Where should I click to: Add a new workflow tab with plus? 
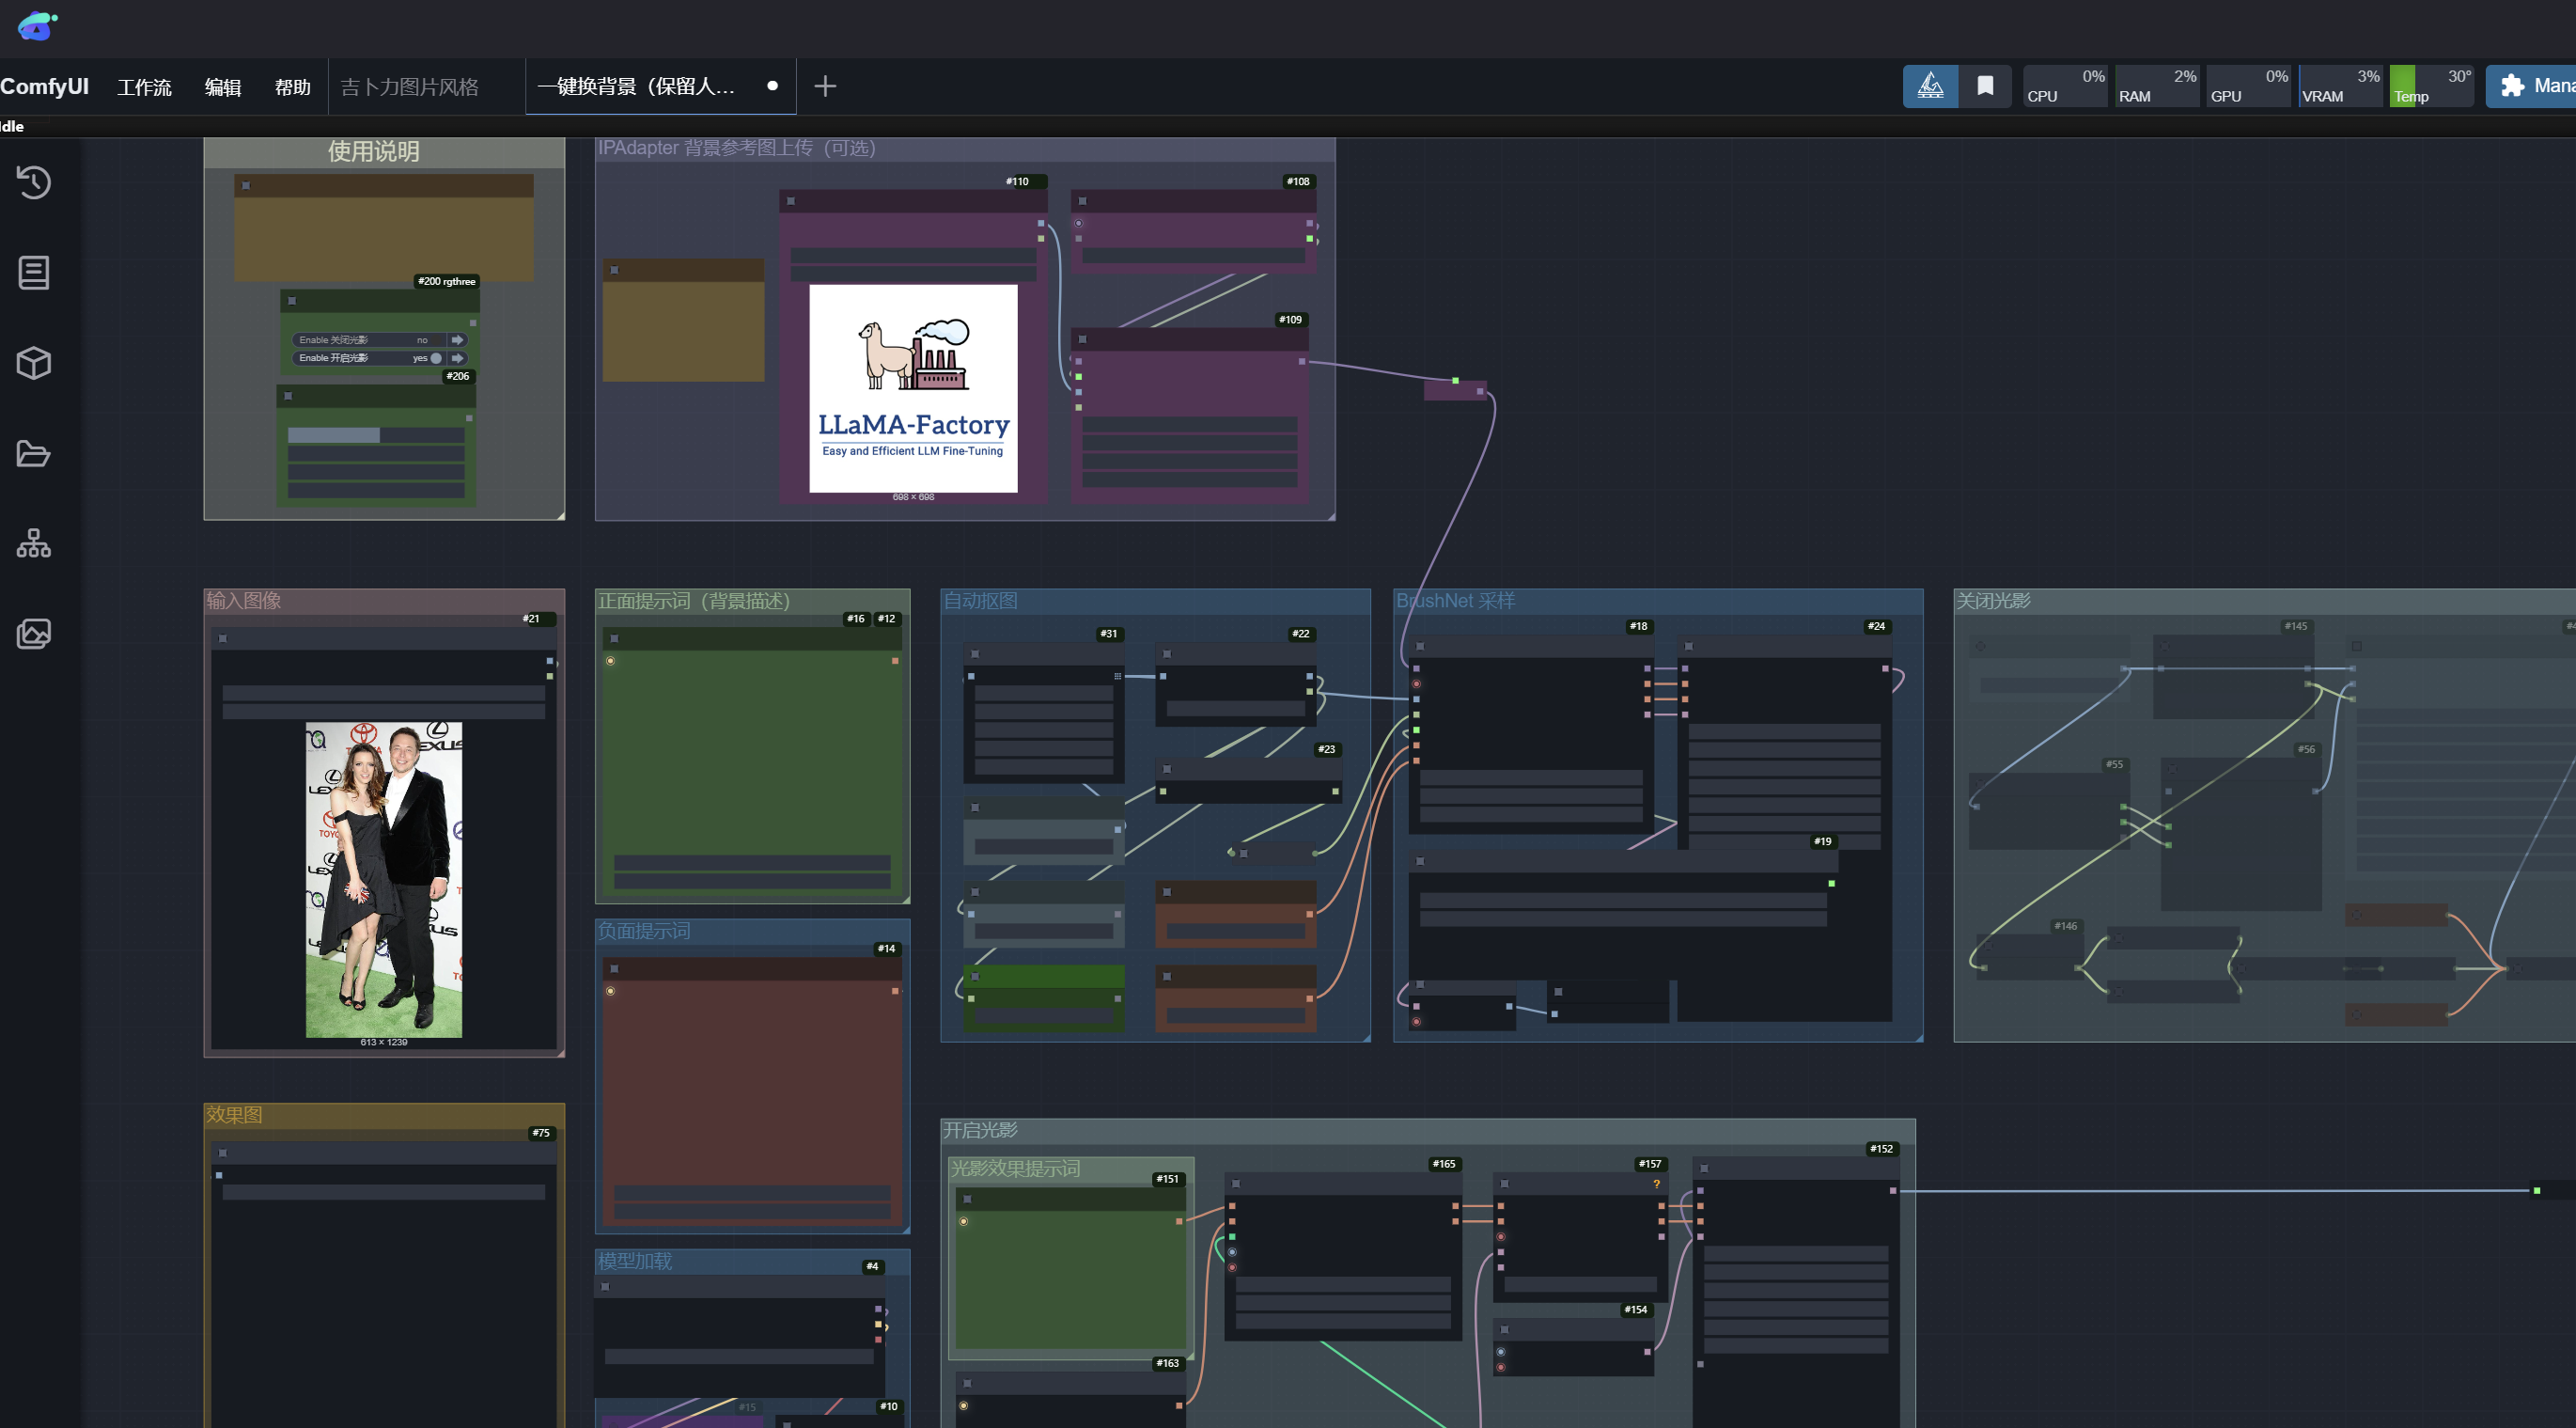pyautogui.click(x=824, y=86)
